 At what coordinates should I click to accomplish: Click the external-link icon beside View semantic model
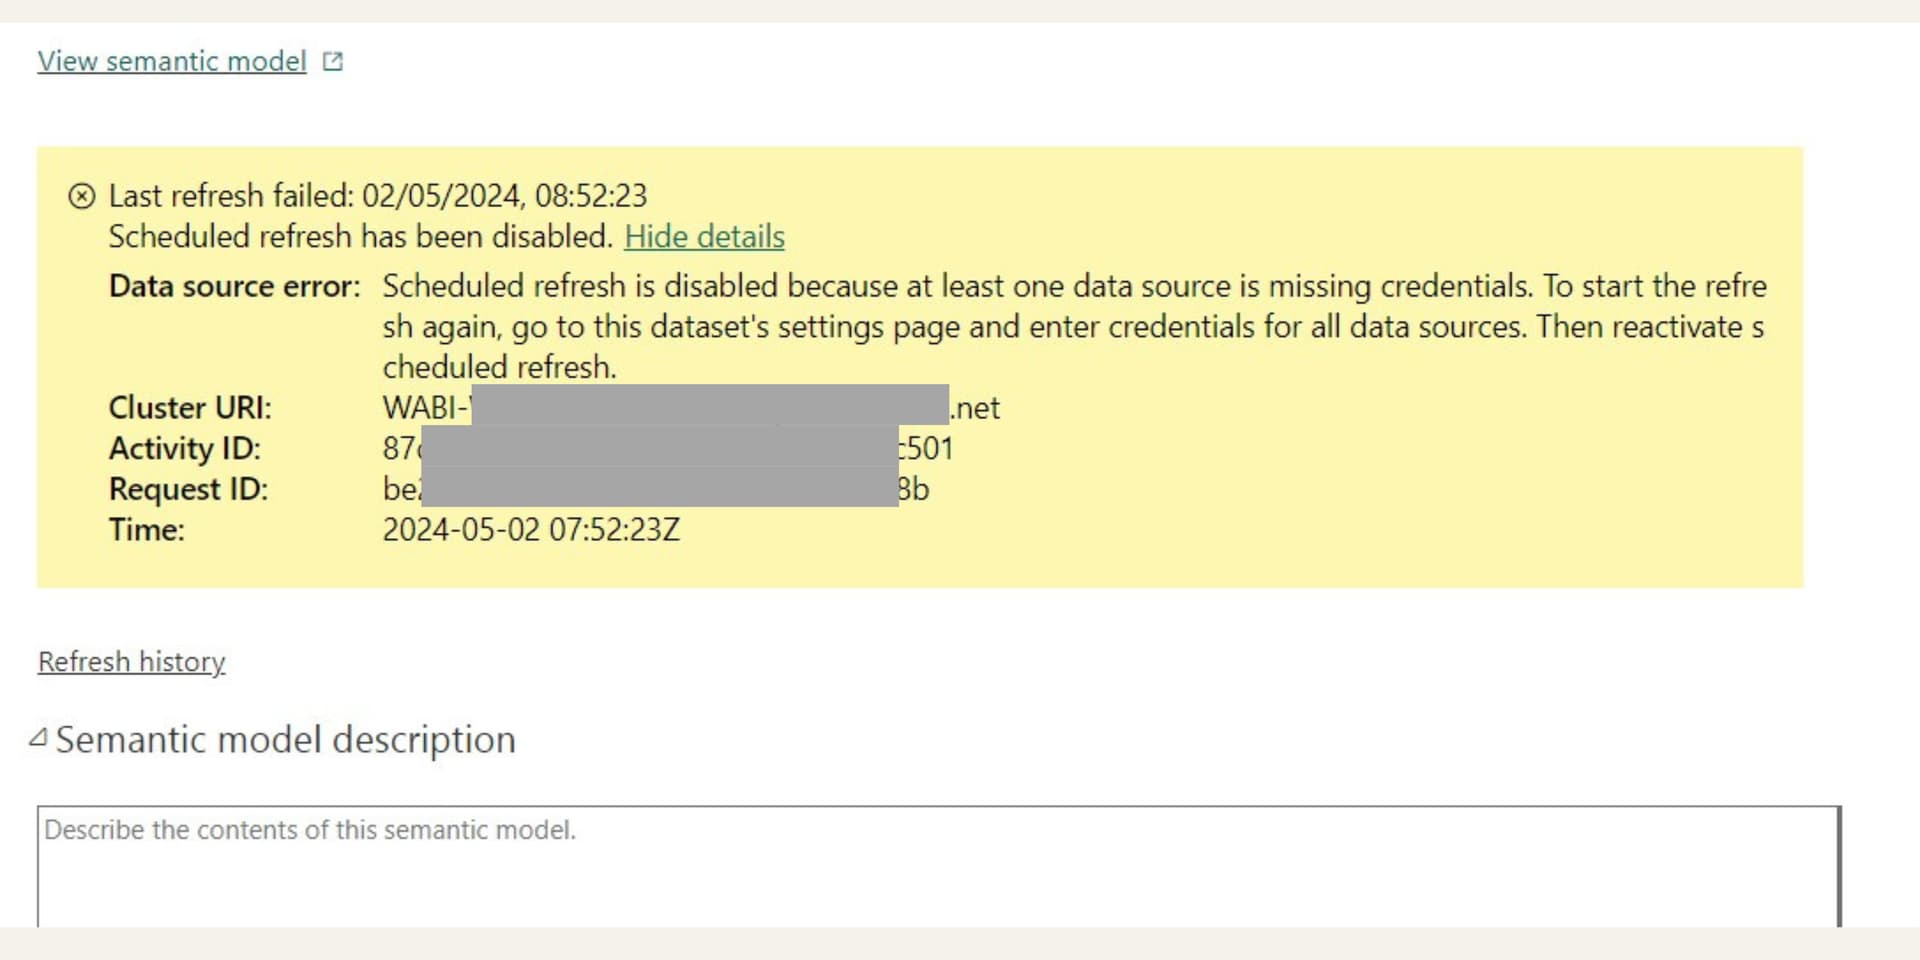coord(333,62)
